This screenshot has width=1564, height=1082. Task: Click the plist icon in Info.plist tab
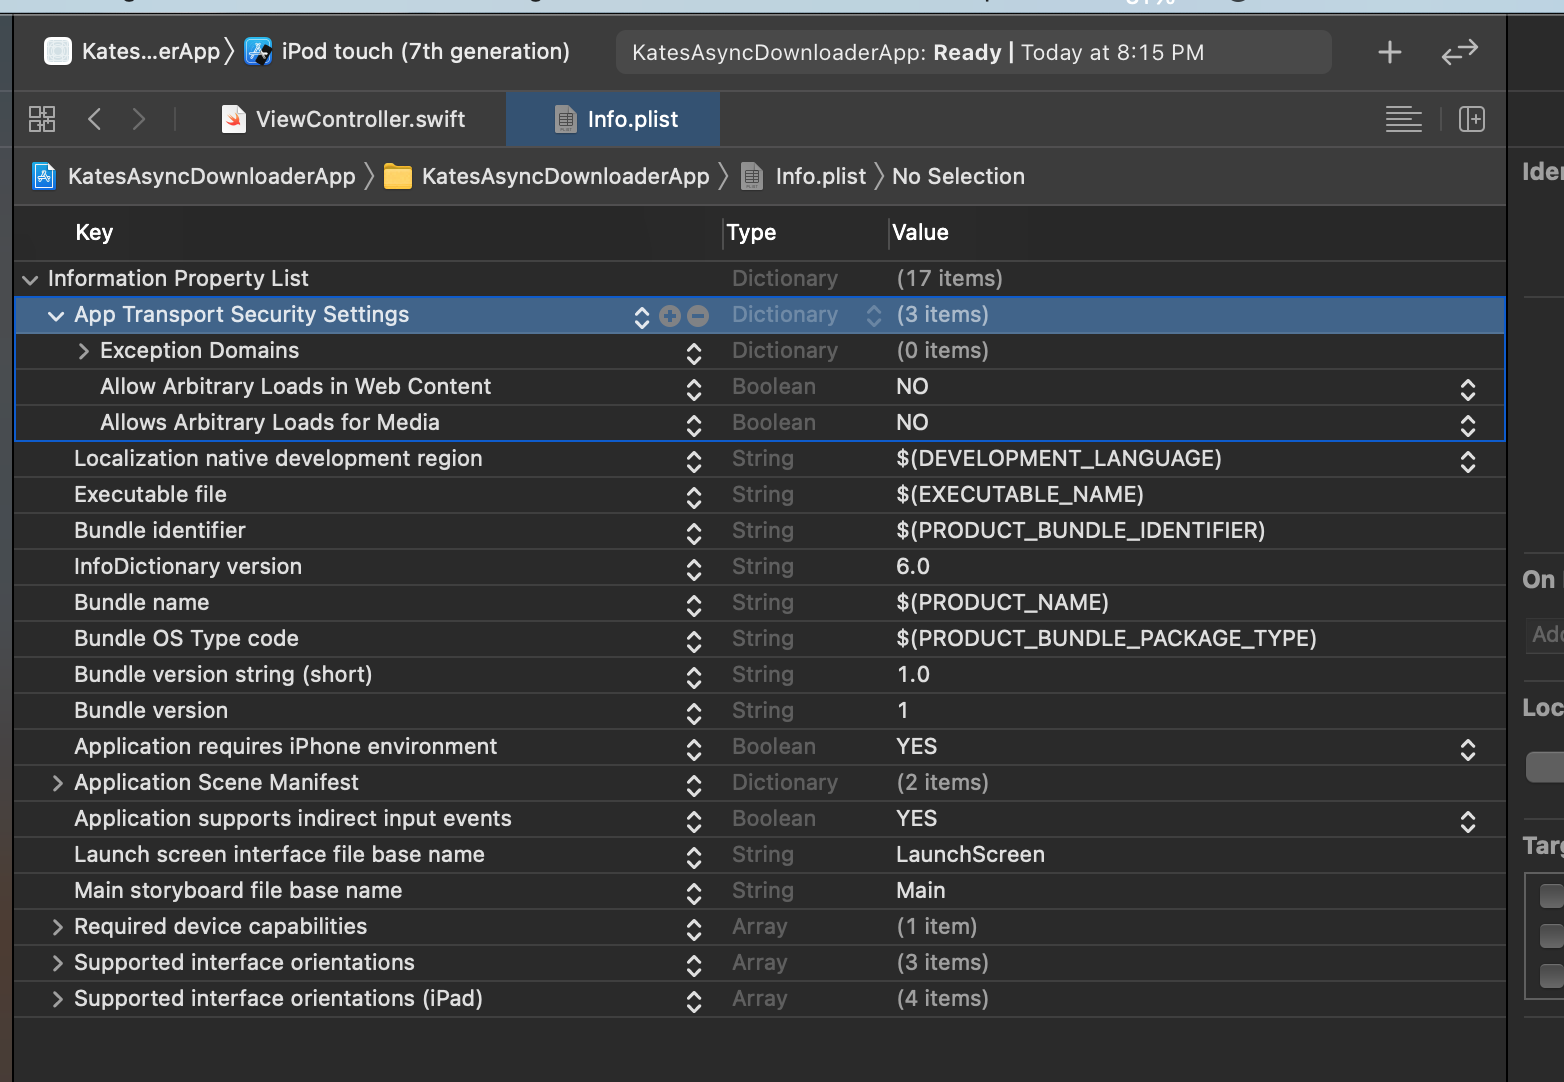pyautogui.click(x=566, y=119)
